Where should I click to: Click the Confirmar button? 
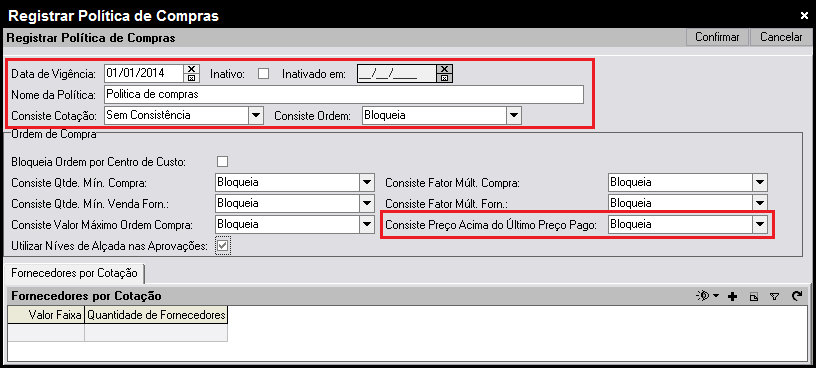(717, 37)
